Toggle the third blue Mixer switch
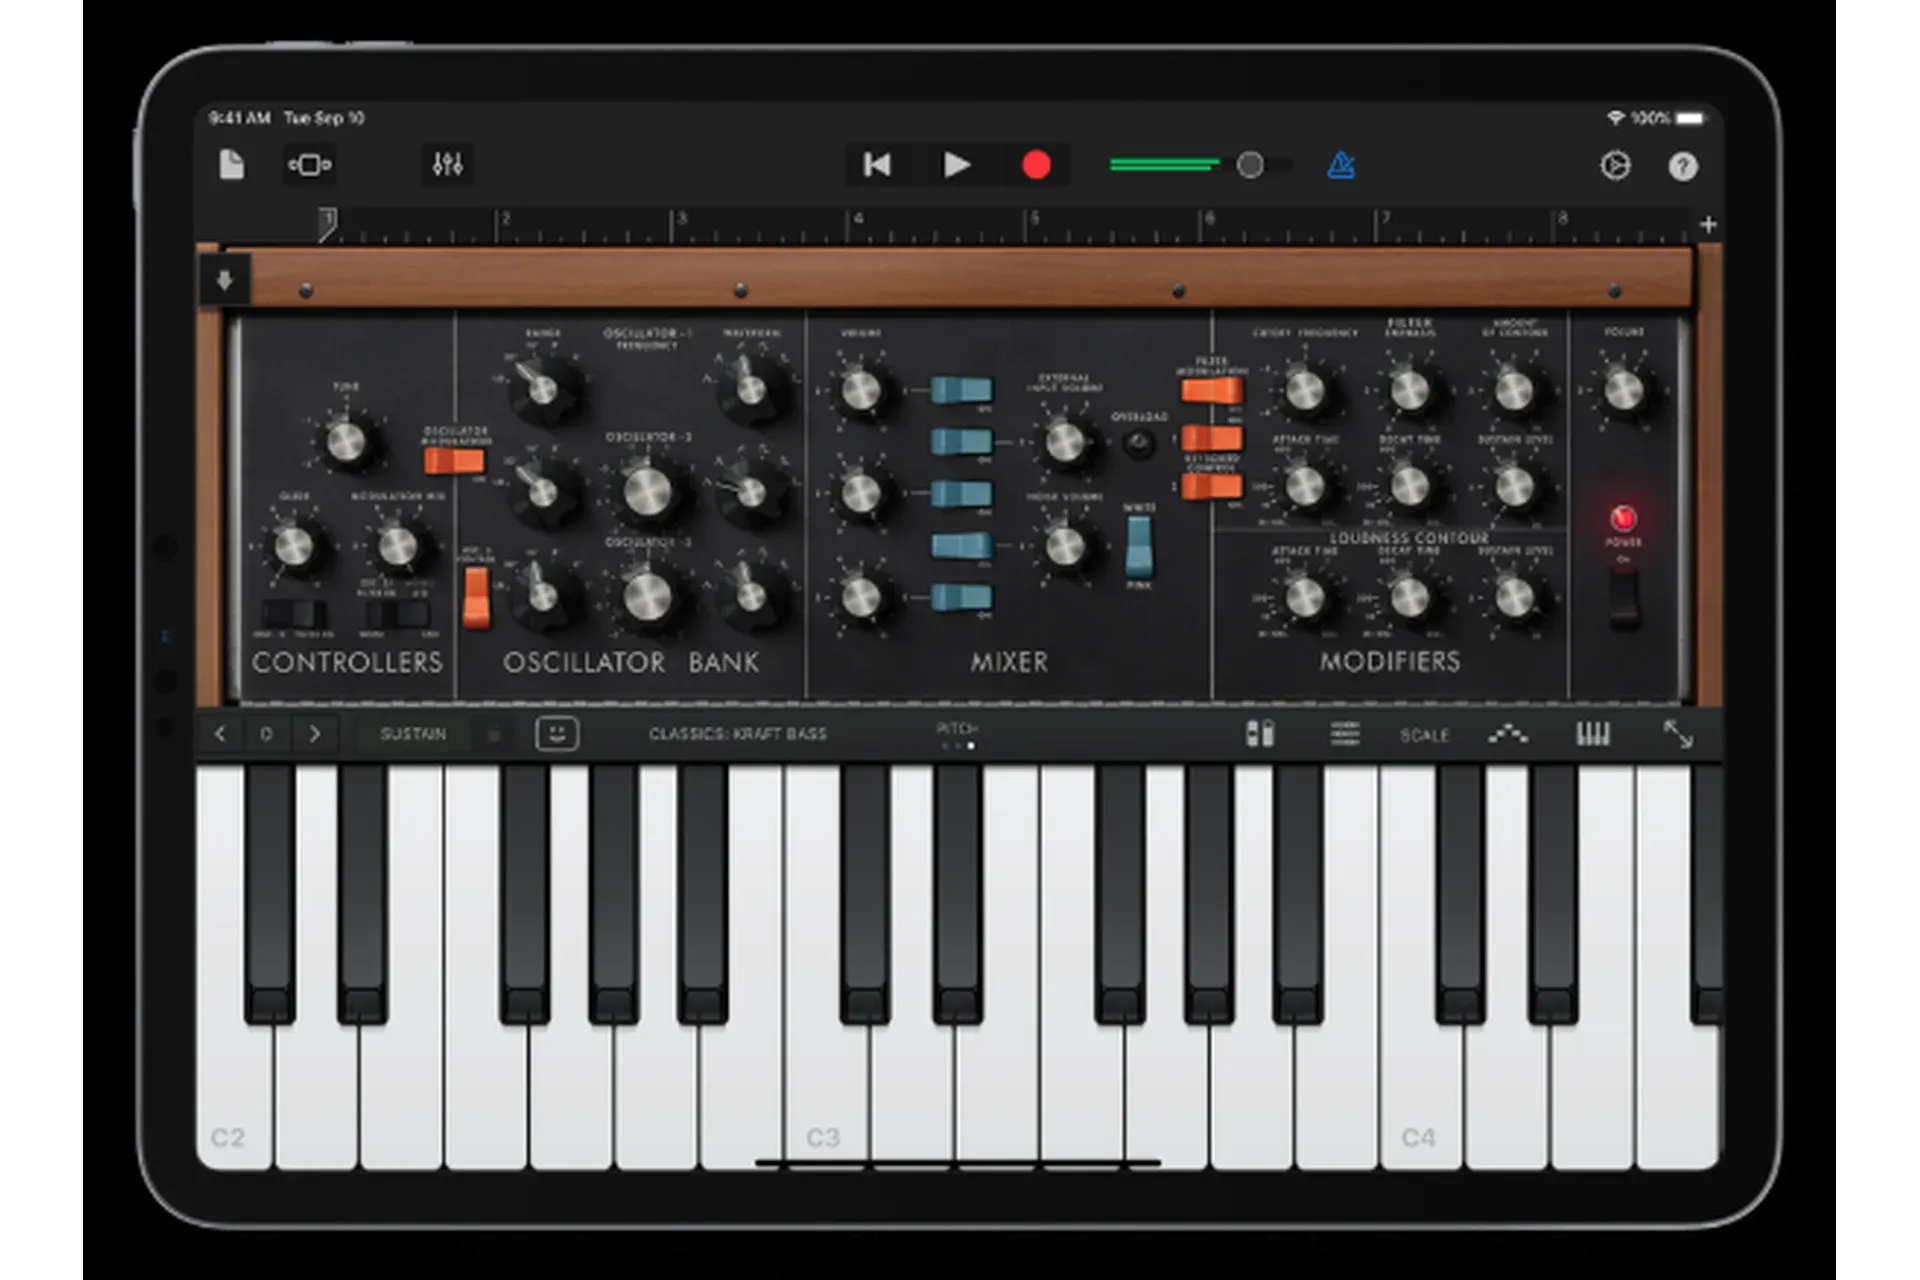The image size is (1920, 1280). [962, 493]
